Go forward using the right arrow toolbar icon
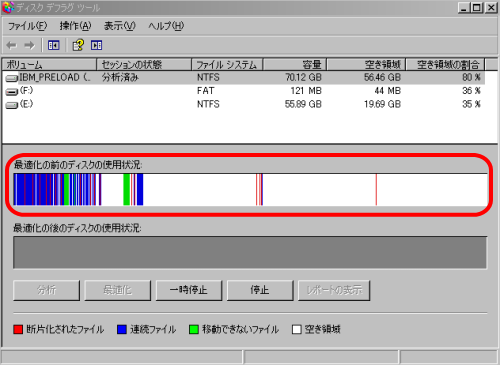Viewport: 500px width, 365px height. 30,45
